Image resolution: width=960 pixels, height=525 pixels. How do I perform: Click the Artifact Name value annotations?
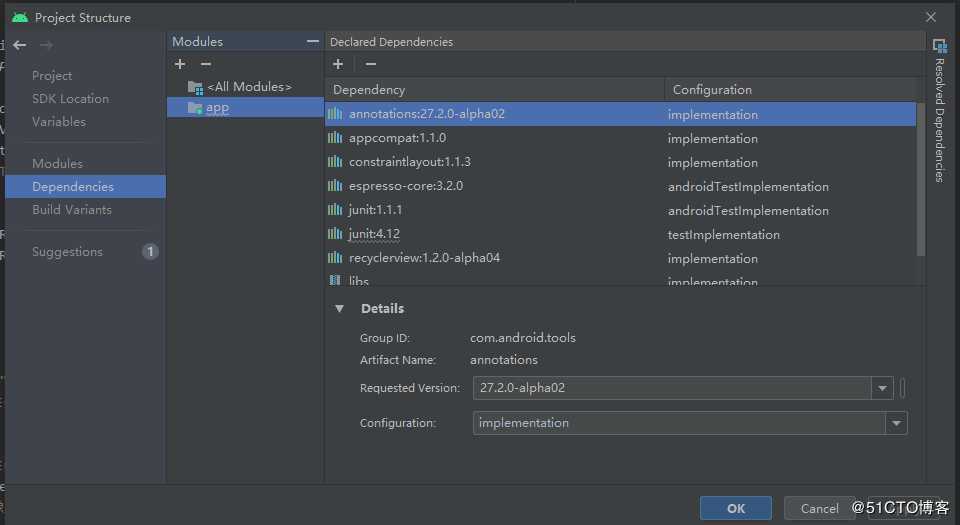click(504, 360)
